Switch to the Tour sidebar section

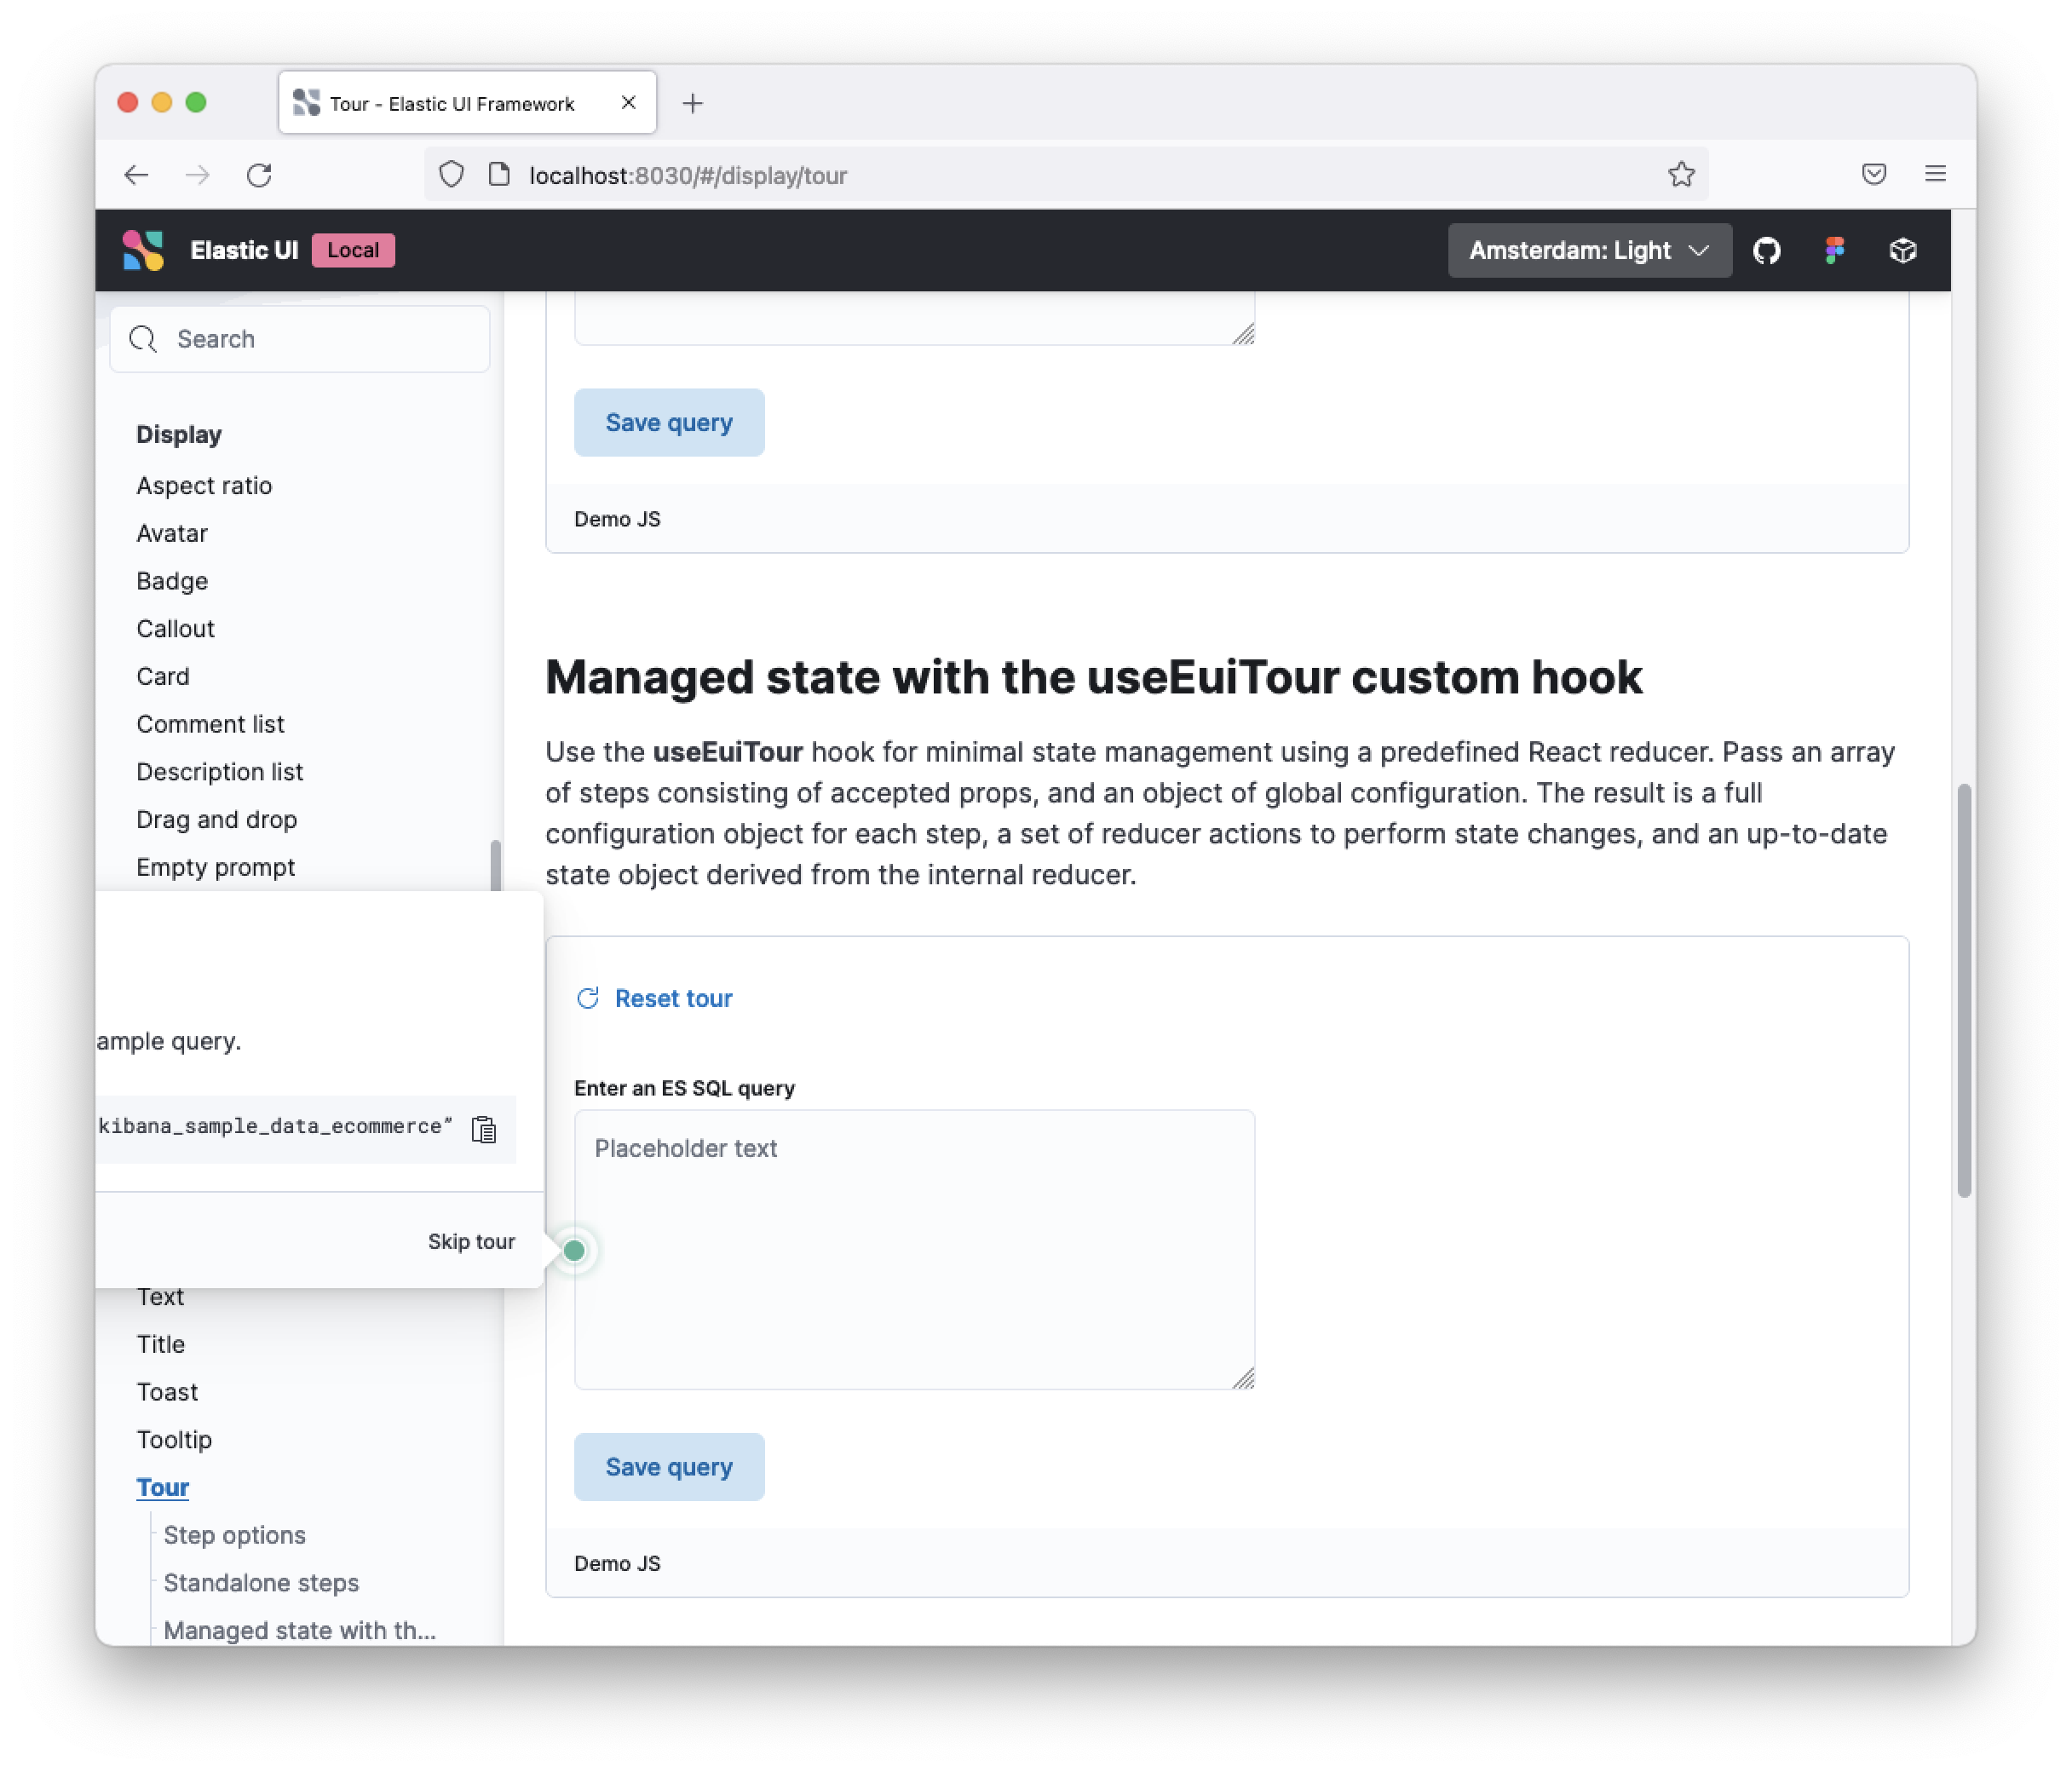tap(162, 1487)
